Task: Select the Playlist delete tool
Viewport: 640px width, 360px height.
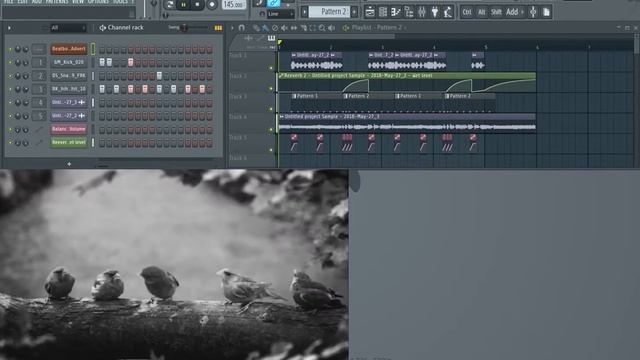Action: (x=275, y=28)
